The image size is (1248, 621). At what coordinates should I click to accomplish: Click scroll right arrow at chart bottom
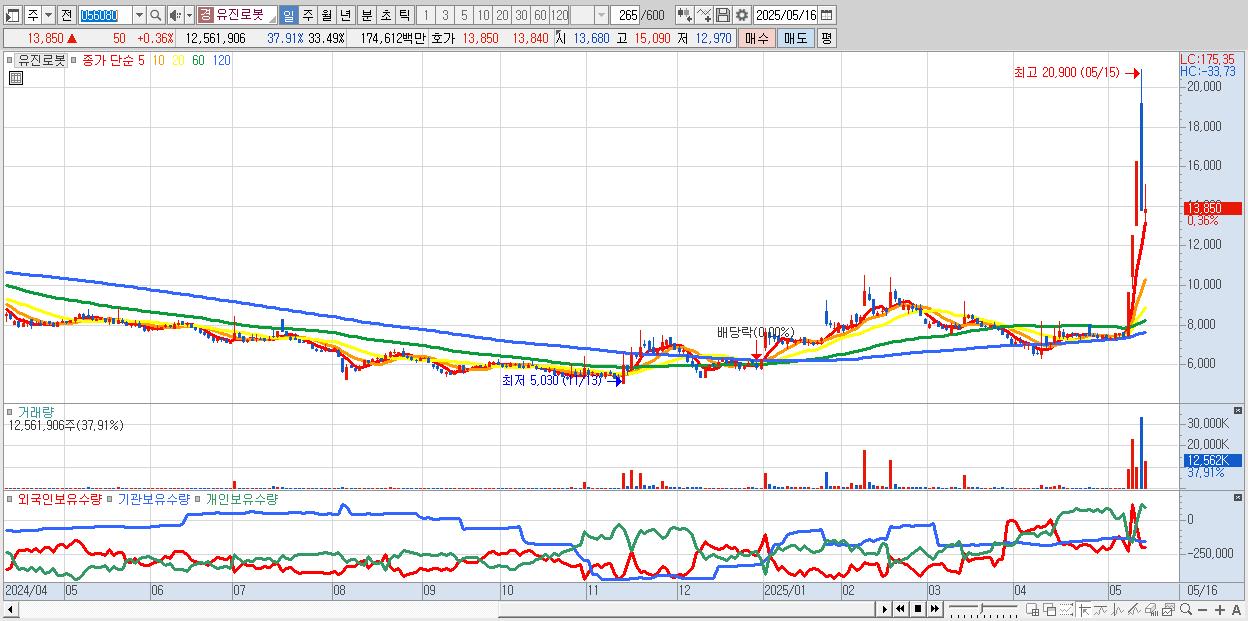coord(884,609)
